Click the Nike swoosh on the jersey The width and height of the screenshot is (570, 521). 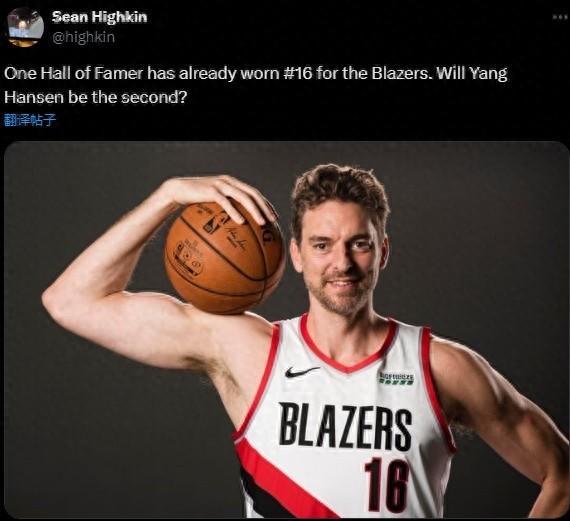[x=301, y=372]
